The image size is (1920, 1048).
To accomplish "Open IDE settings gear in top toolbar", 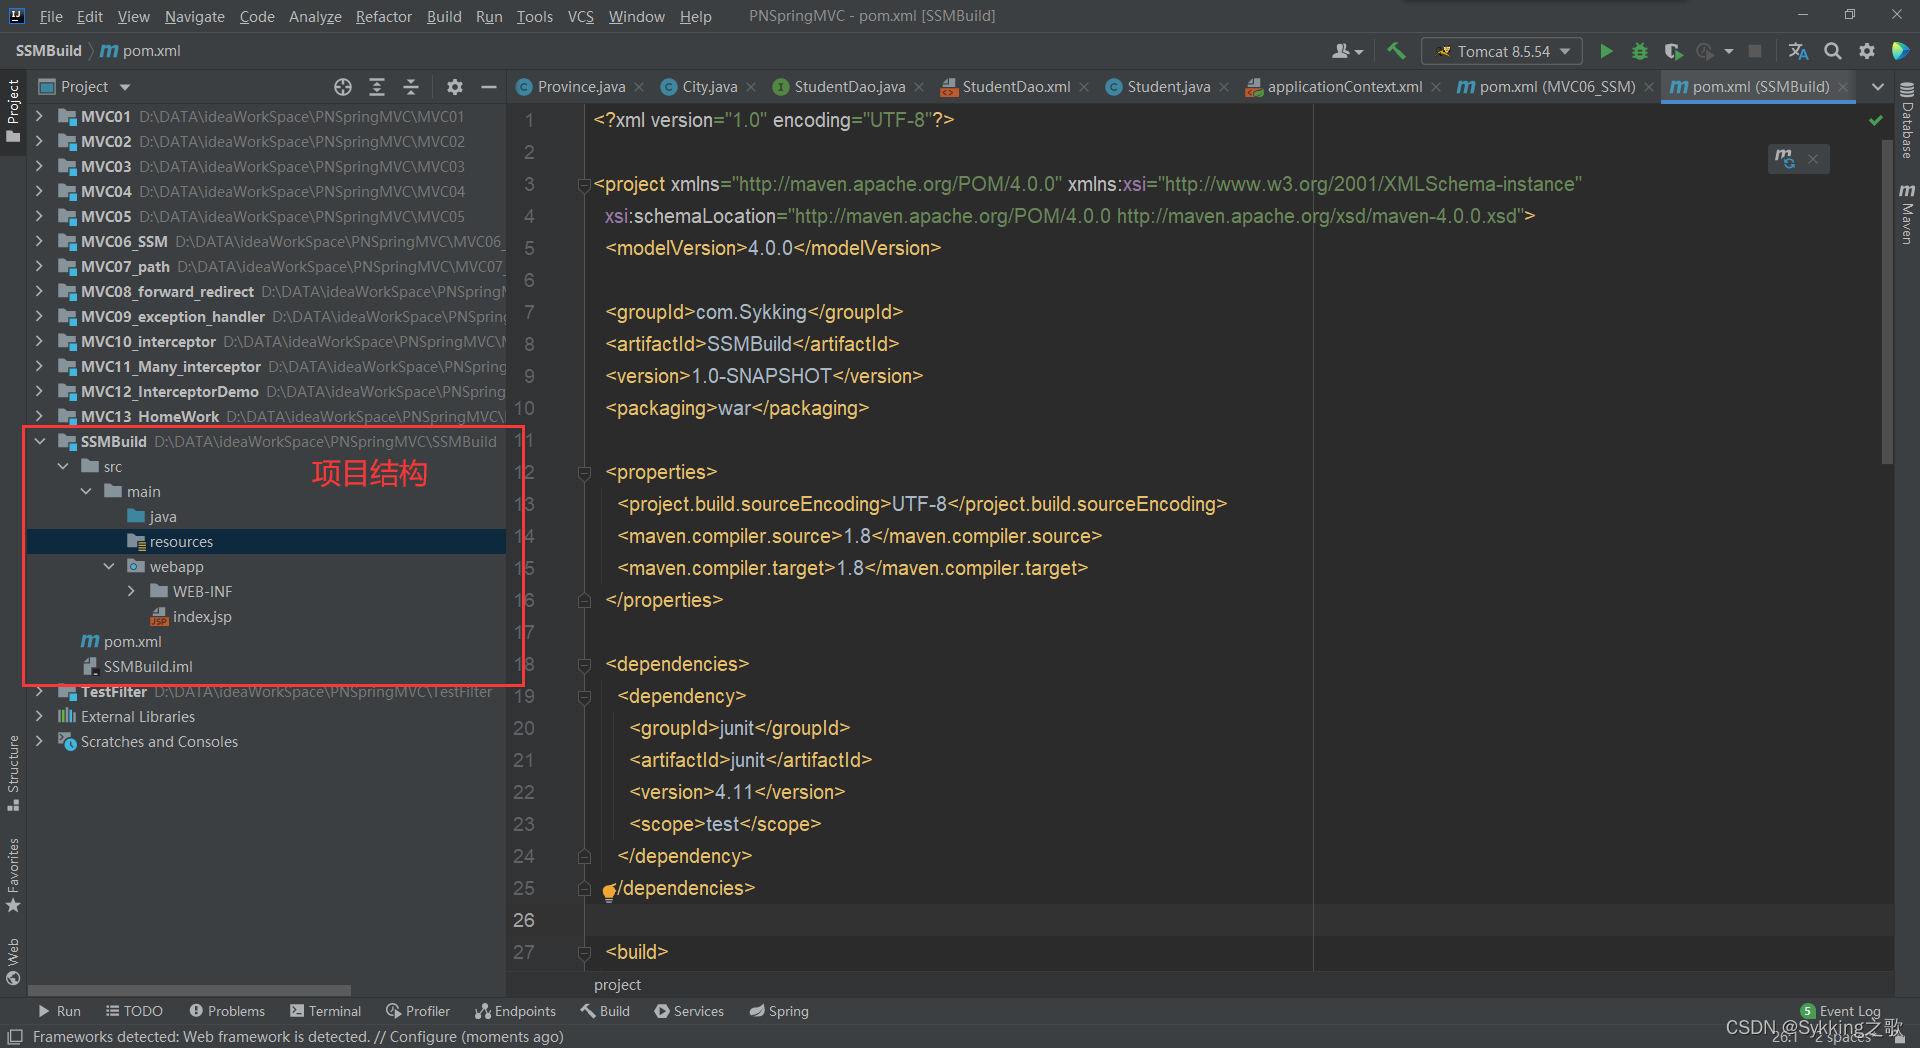I will coord(1867,51).
